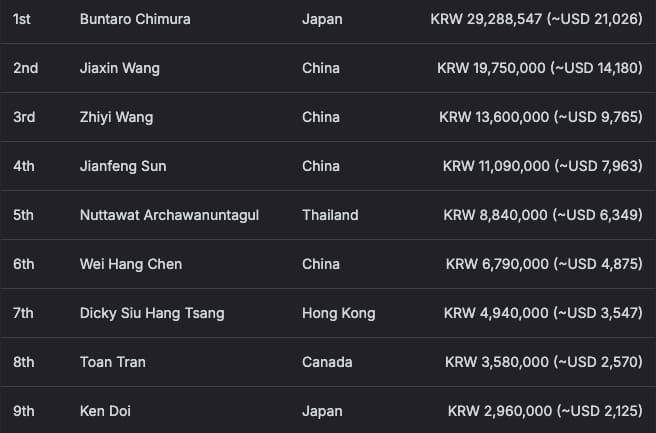
Task: Select Jiaxin Wang in 2nd place
Action: pyautogui.click(x=120, y=68)
